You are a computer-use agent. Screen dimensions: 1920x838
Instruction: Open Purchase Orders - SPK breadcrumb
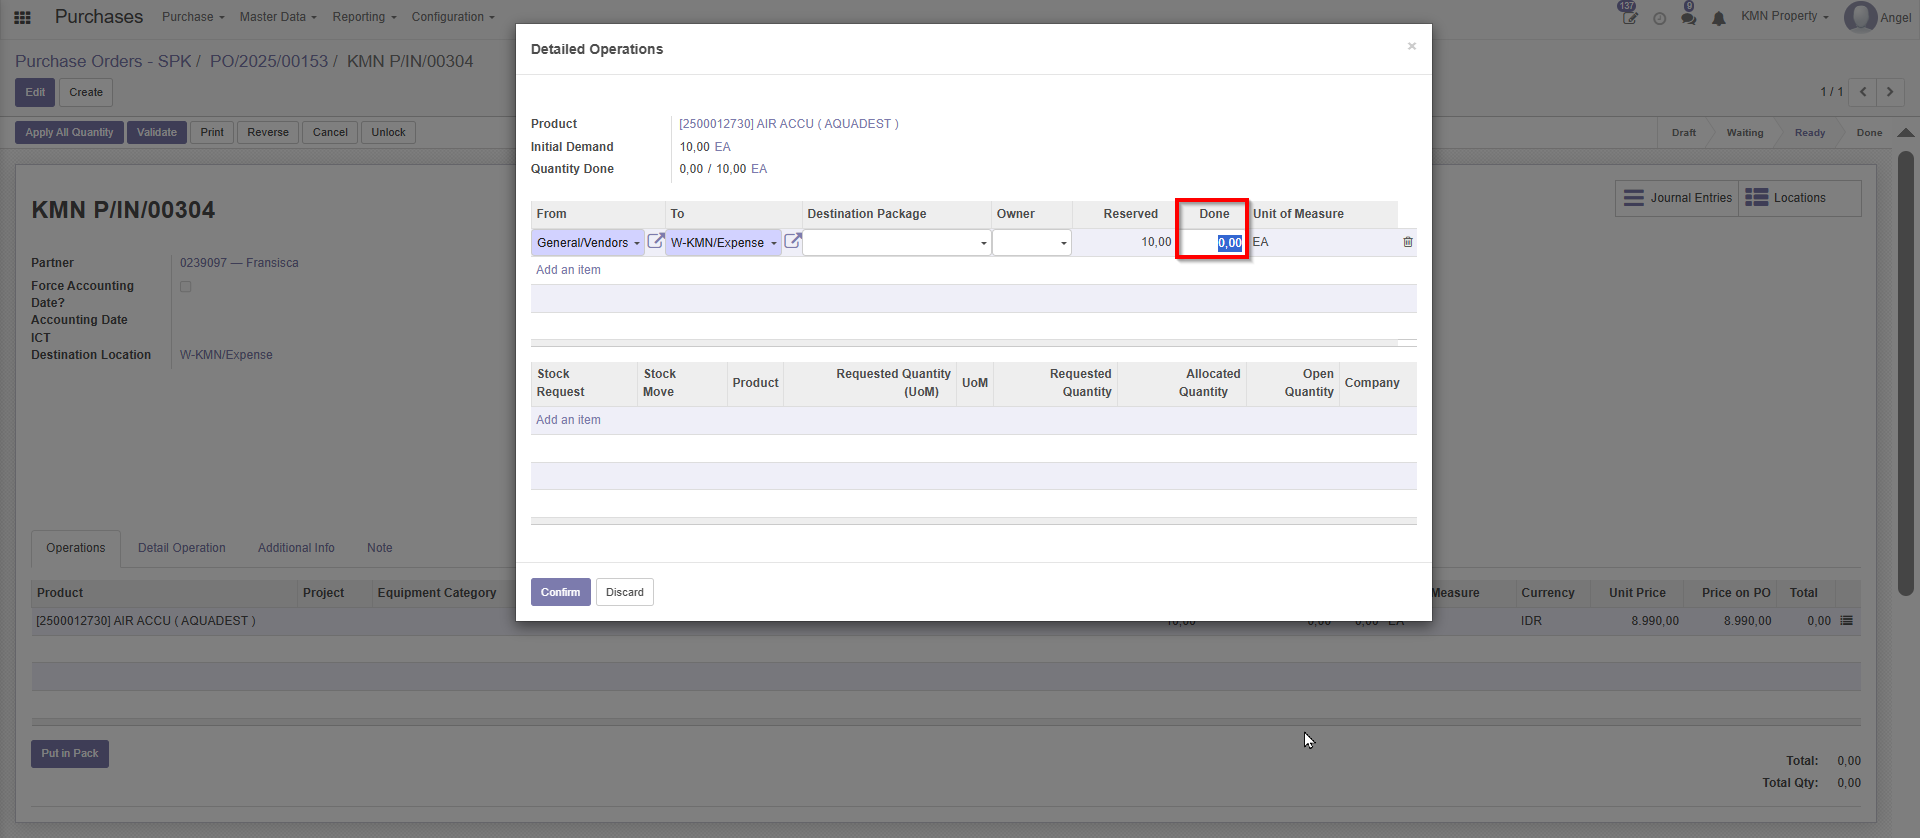(x=103, y=61)
